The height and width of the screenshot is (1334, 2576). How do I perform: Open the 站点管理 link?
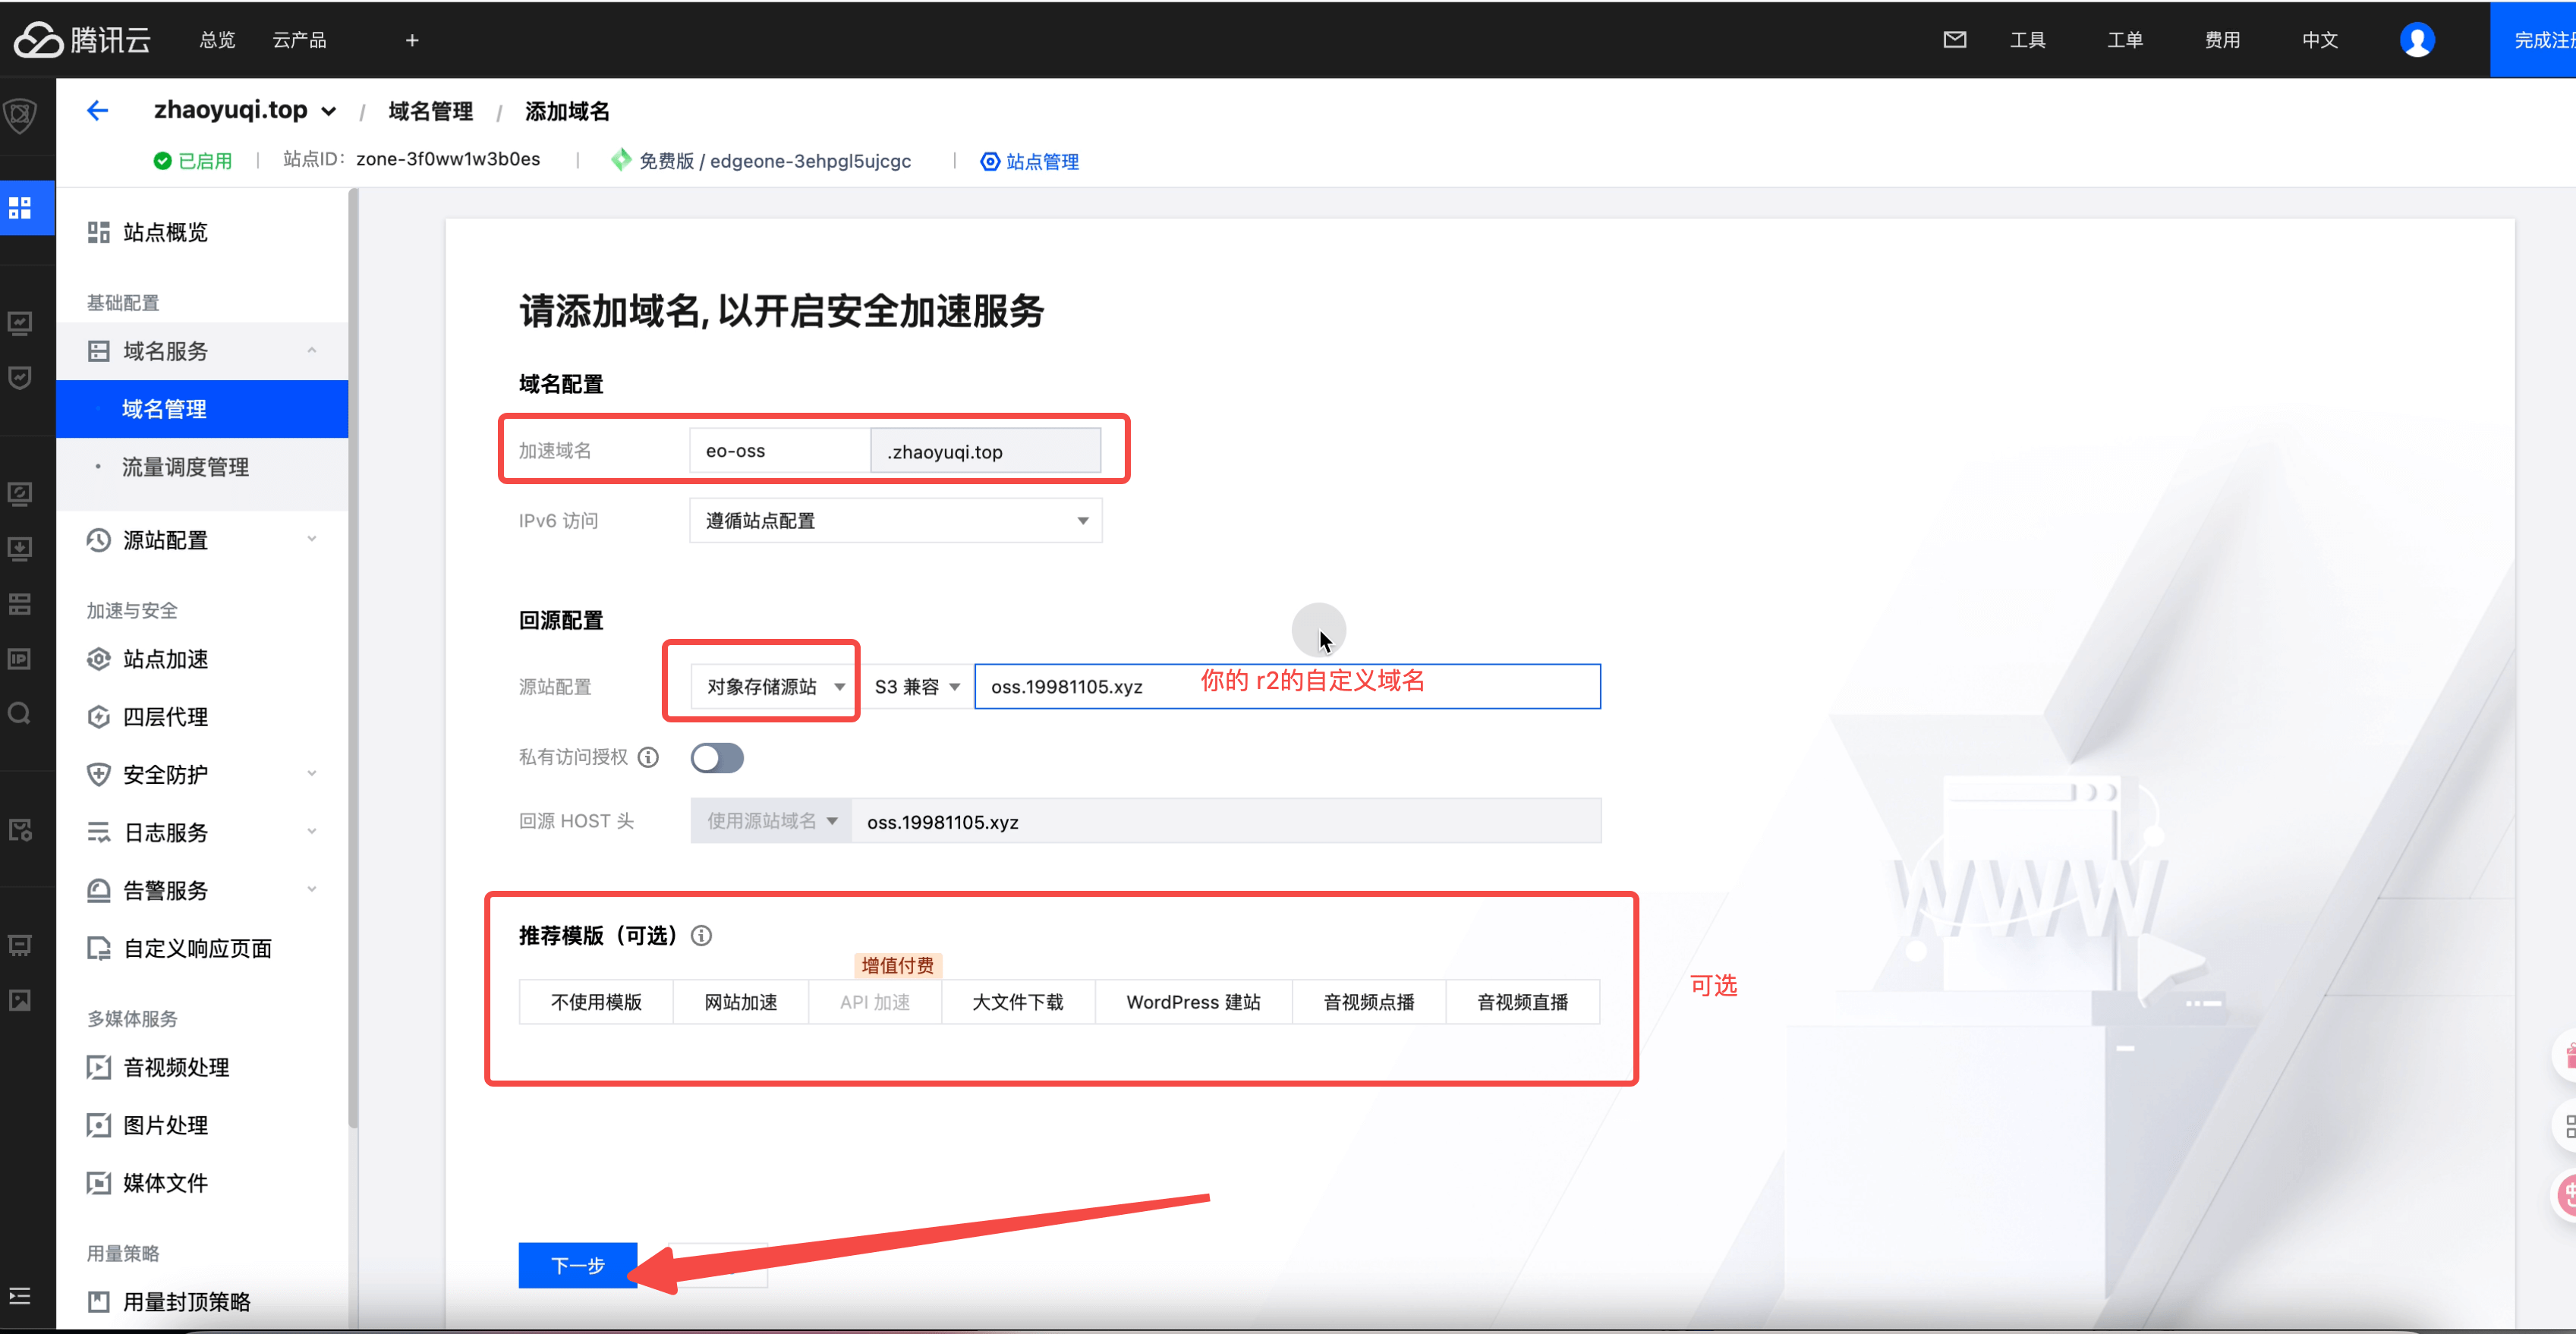coord(1030,161)
